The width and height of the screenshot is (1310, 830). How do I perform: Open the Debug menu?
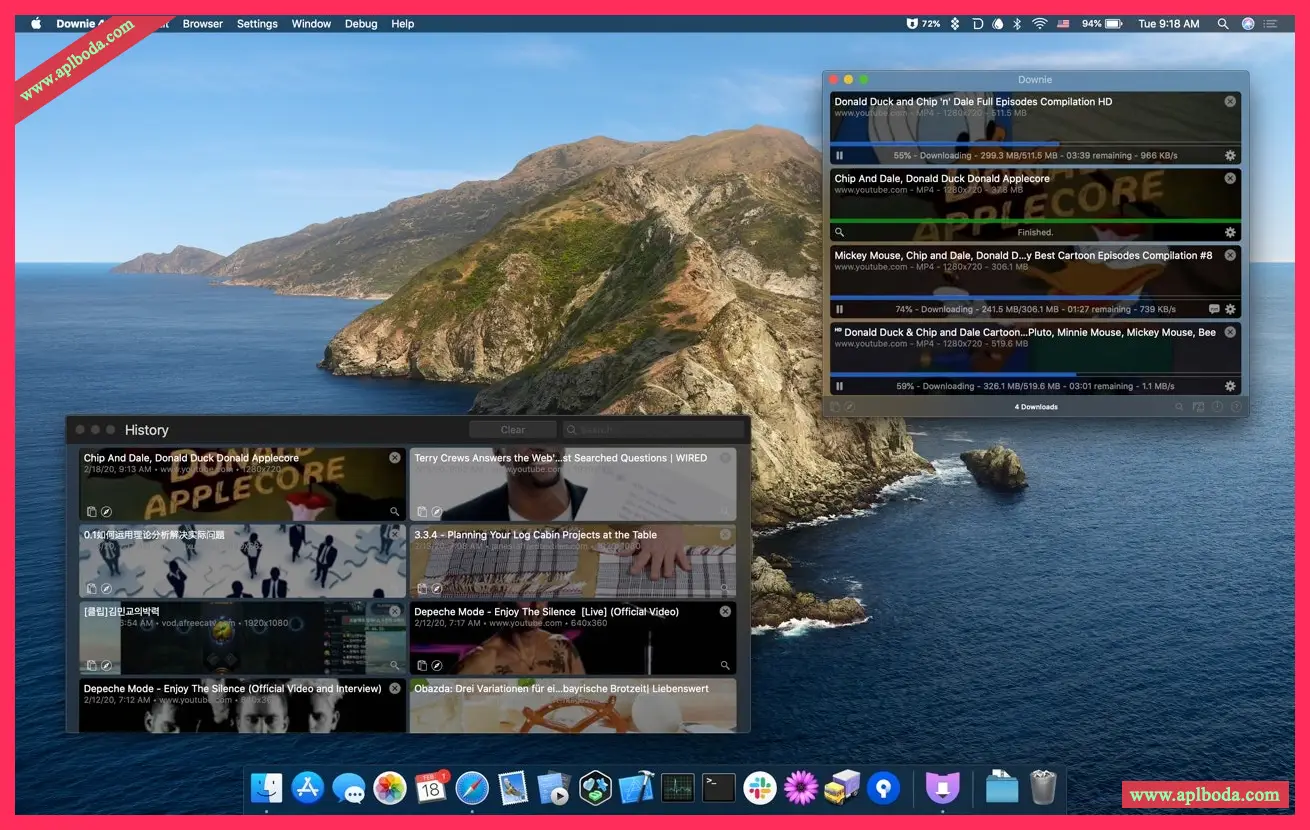[x=361, y=23]
